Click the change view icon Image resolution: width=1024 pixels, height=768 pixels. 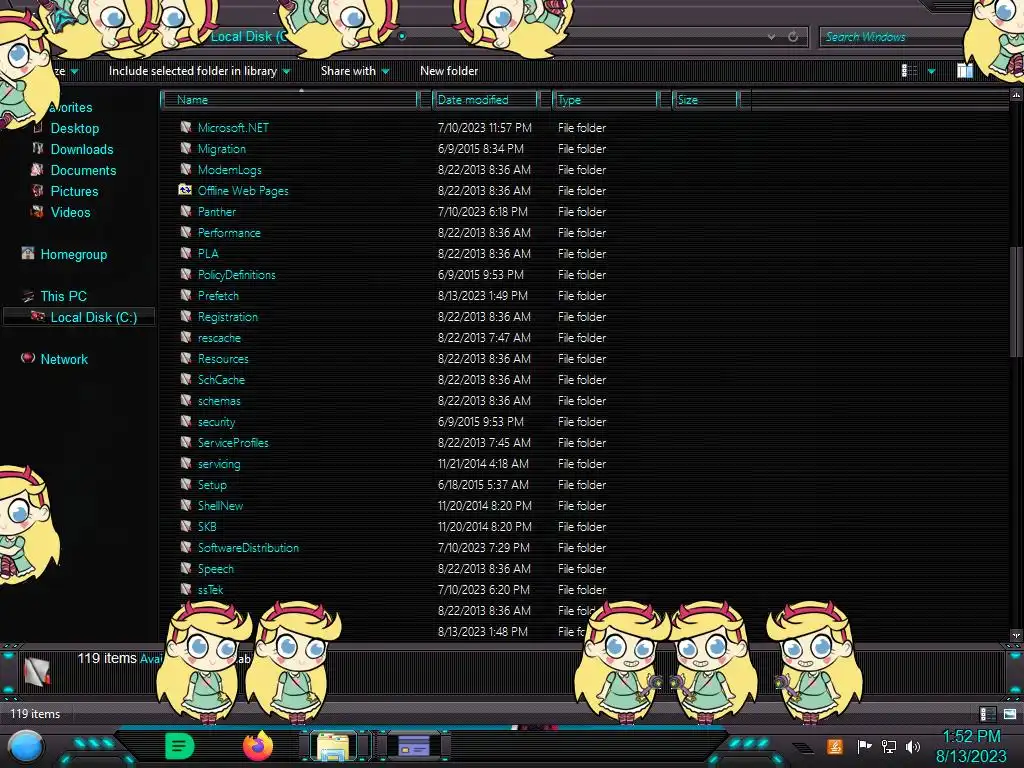[x=909, y=71]
